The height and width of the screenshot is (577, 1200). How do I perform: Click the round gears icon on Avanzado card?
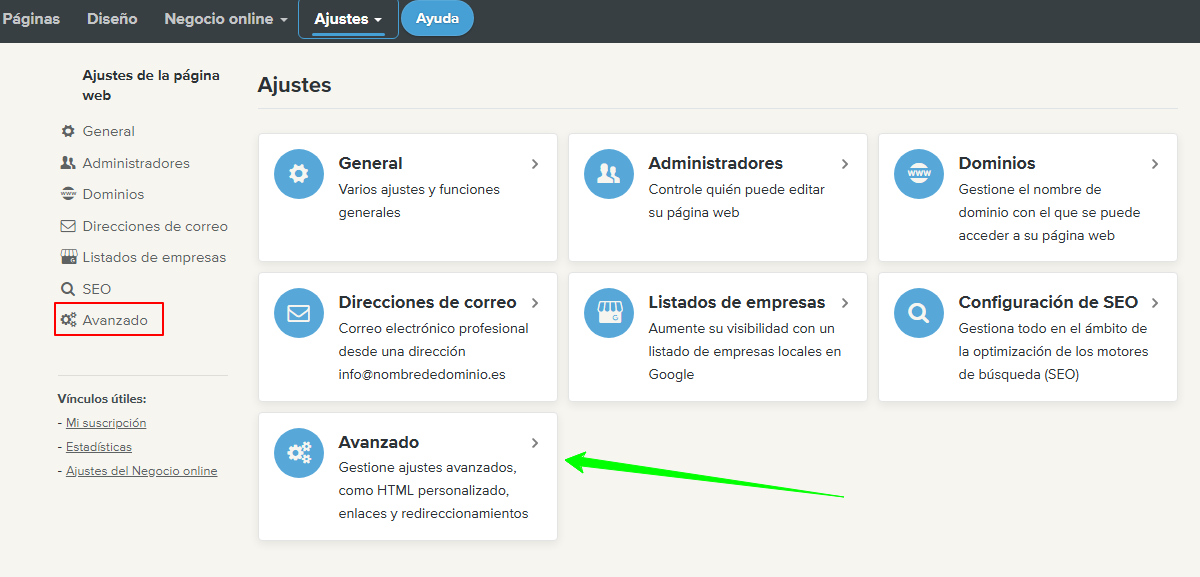click(299, 453)
